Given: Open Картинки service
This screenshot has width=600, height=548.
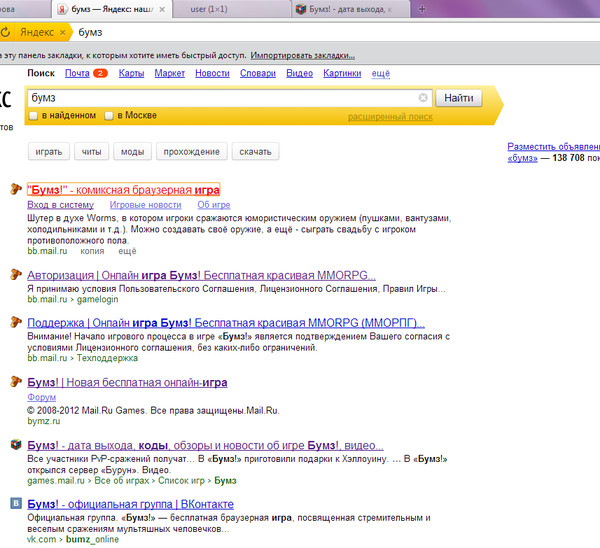Looking at the screenshot, I should tap(342, 73).
